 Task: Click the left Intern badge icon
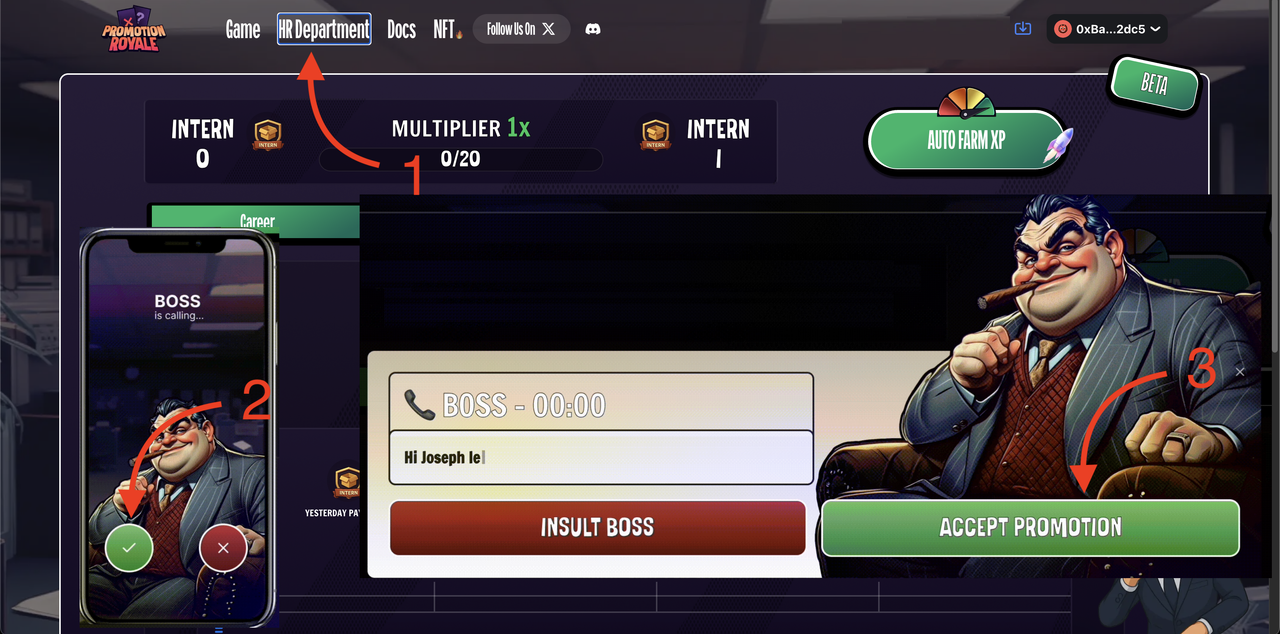267,135
